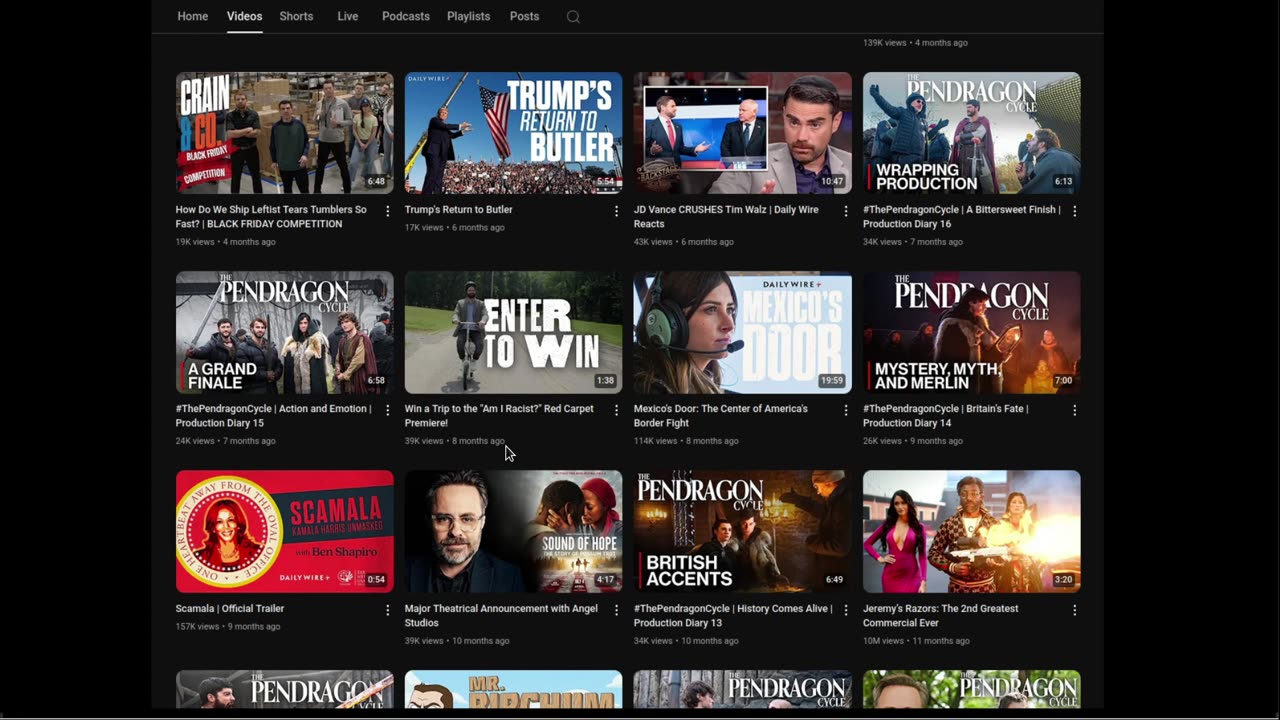Select '114K views • 8 months ago' text
Image resolution: width=1280 pixels, height=720 pixels.
(686, 441)
